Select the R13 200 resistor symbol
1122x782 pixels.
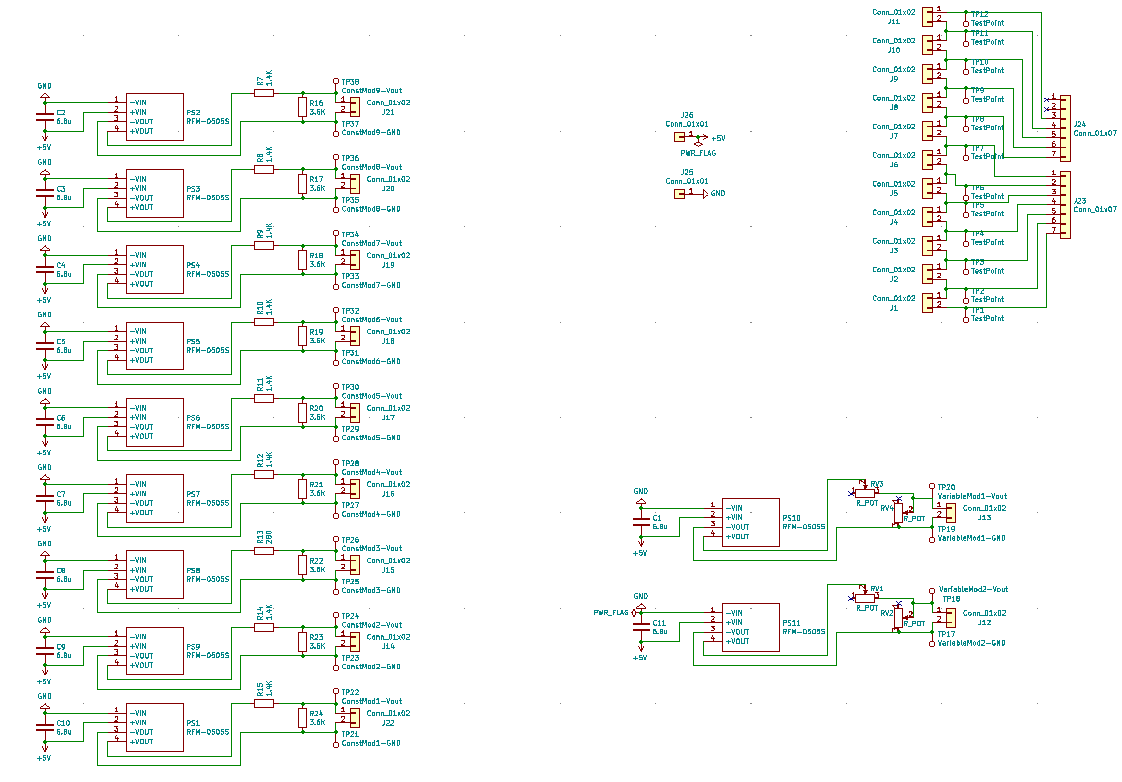tap(264, 551)
